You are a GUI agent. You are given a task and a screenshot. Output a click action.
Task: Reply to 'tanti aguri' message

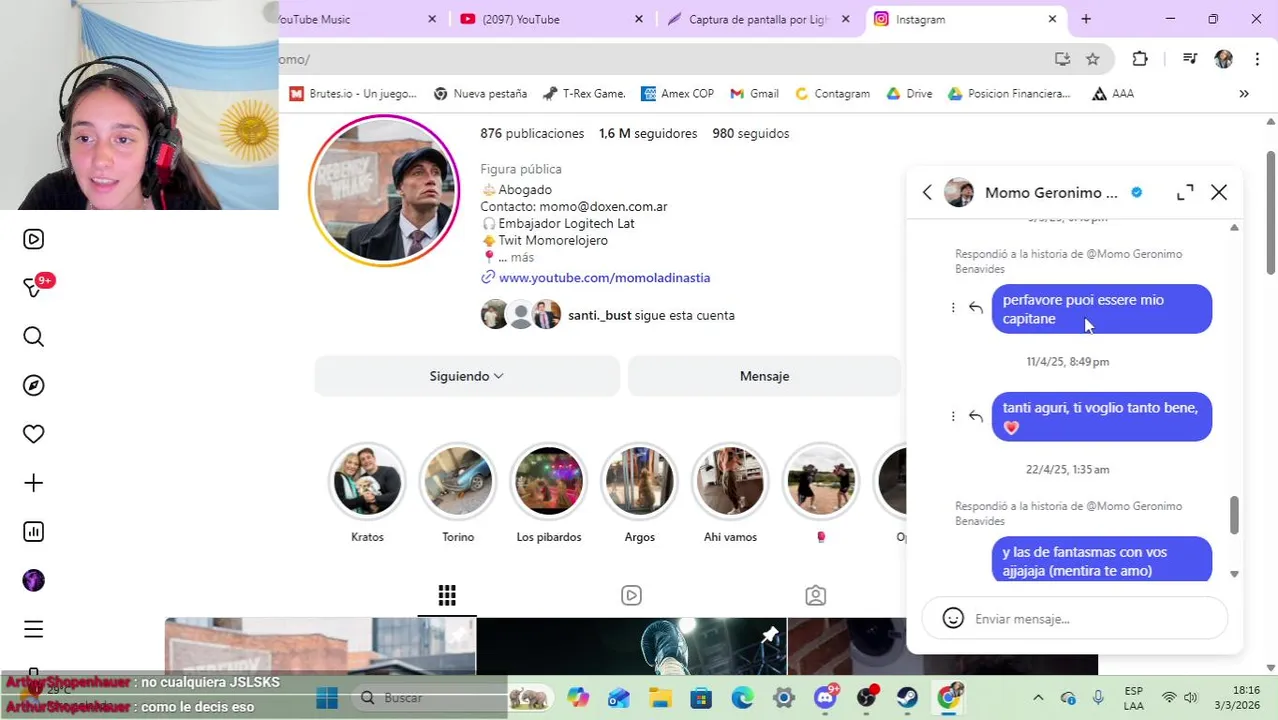pyautogui.click(x=976, y=416)
